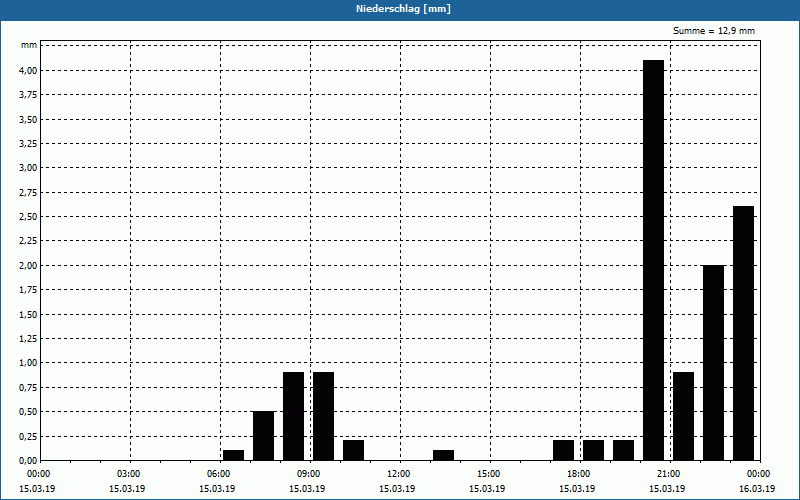
Task: Click the 4,00 y-axis value
Action: click(28, 70)
